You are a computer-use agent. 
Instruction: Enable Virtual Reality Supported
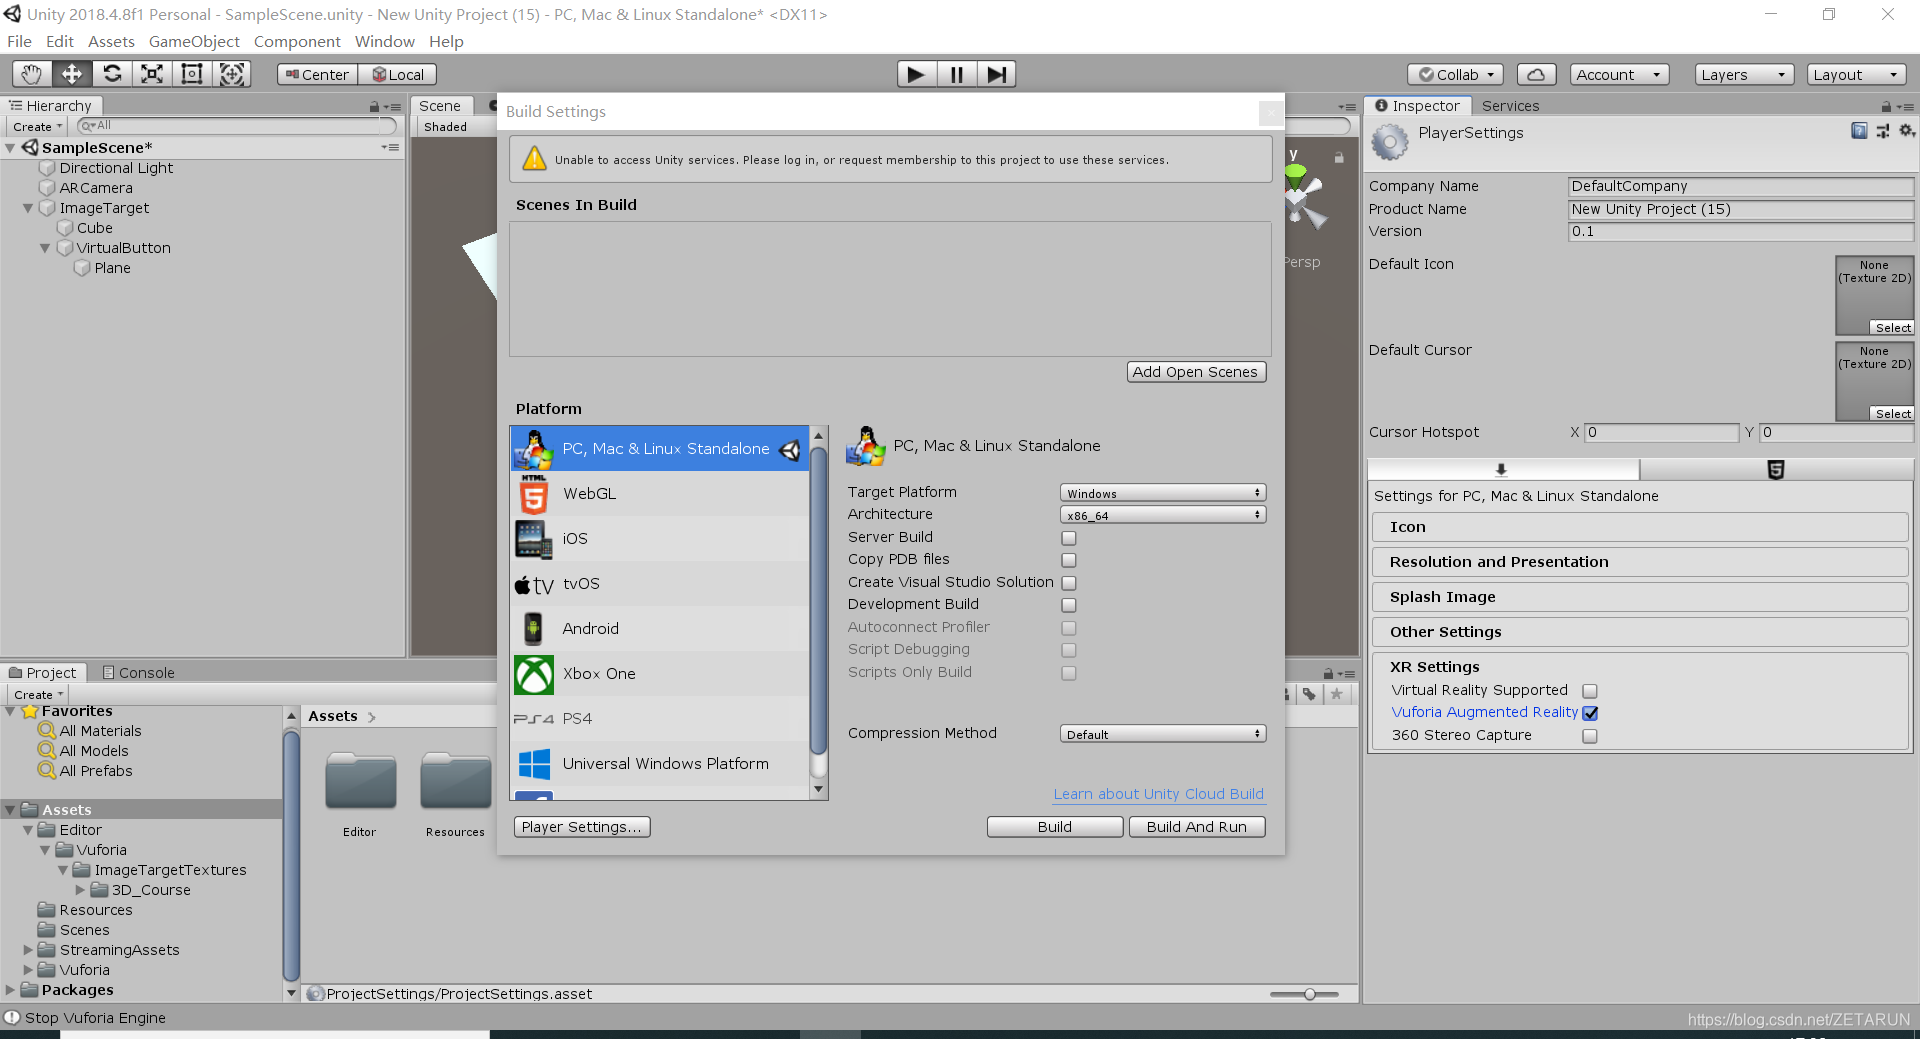[1590, 691]
